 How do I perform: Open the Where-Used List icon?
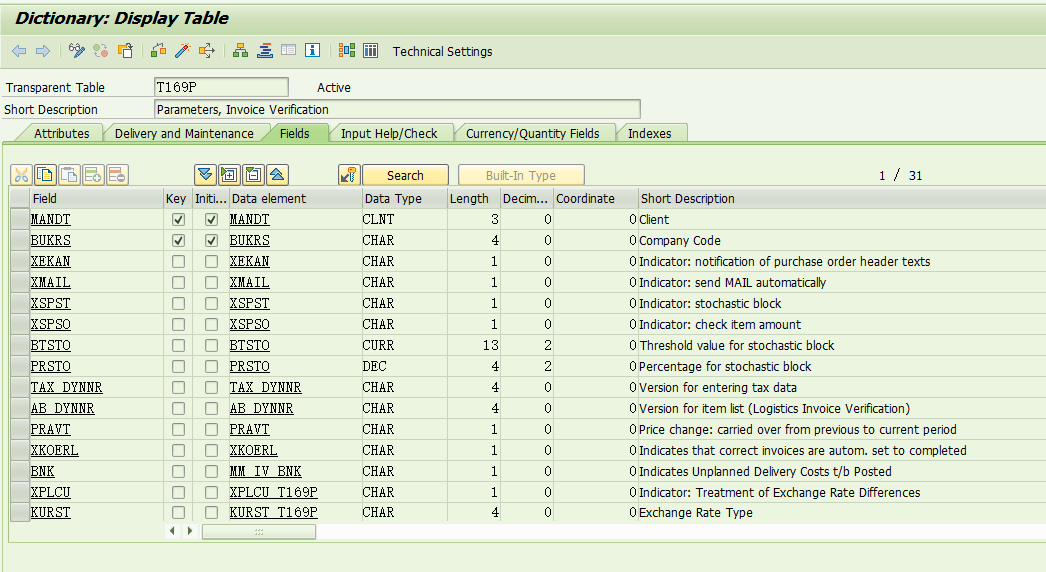click(x=207, y=51)
